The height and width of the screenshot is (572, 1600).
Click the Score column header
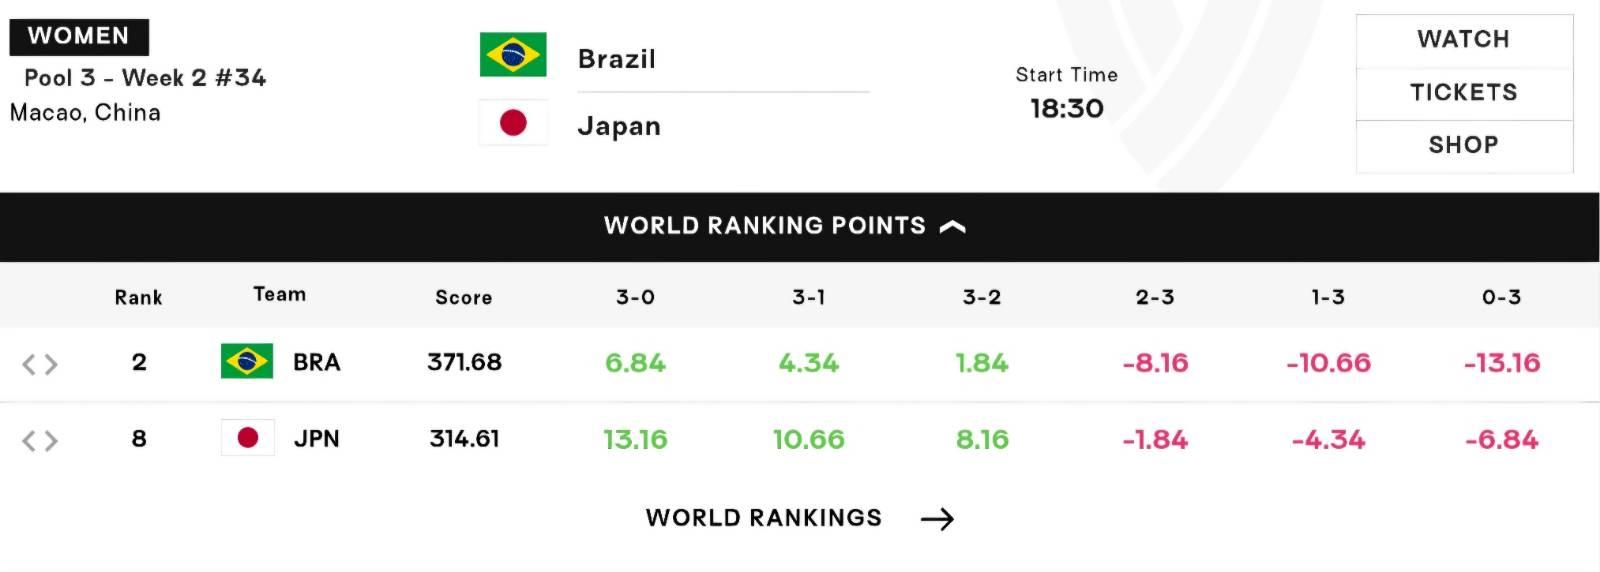464,297
